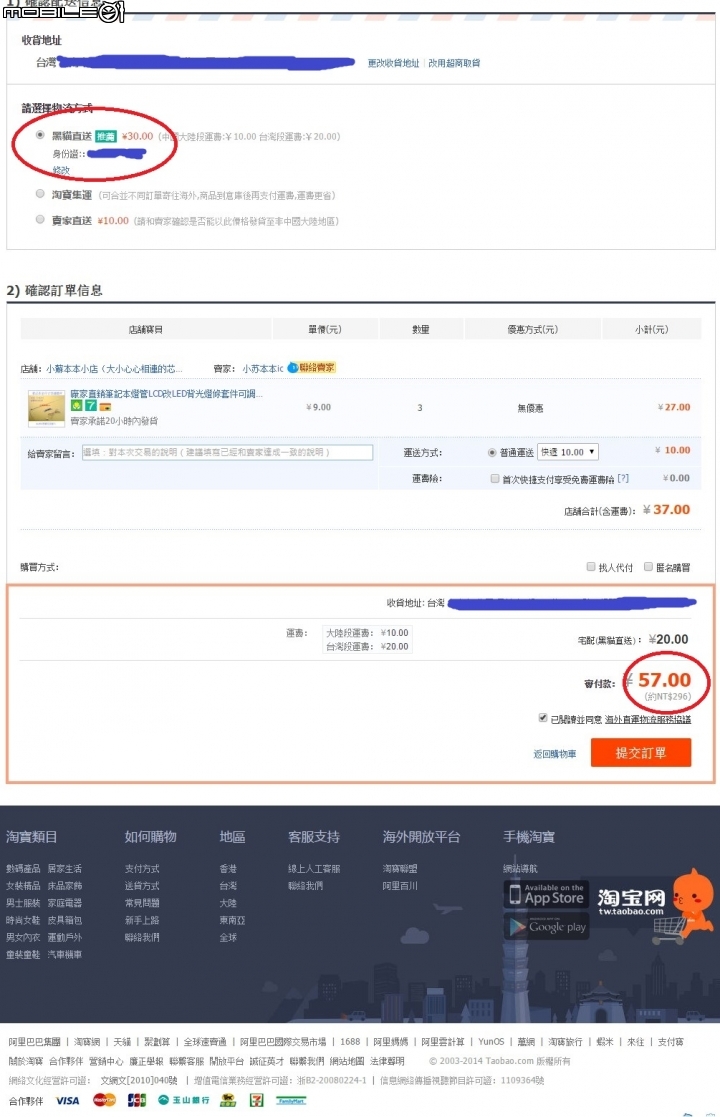Click 返回購物車 link
This screenshot has width=720, height=1117.
(x=555, y=754)
